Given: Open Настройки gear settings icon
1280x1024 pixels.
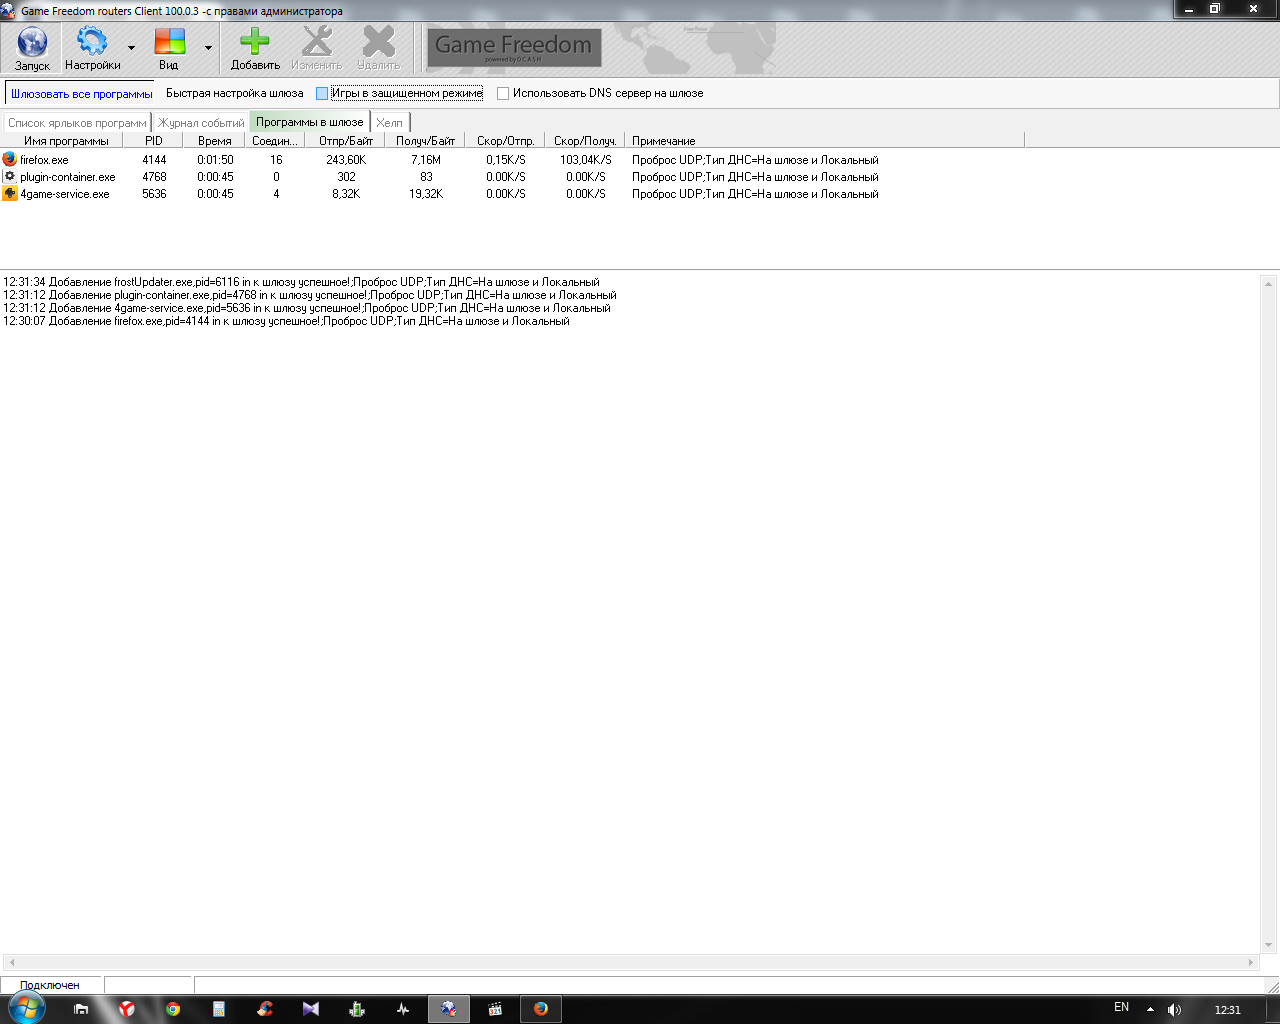Looking at the screenshot, I should (x=92, y=42).
